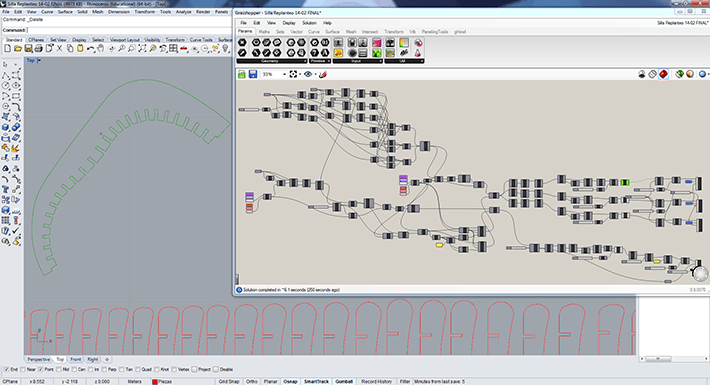Viewport: 710px width, 385px height.
Task: Click the Zoom Extents icon in Rhino toolbar
Action: pyautogui.click(x=142, y=48)
